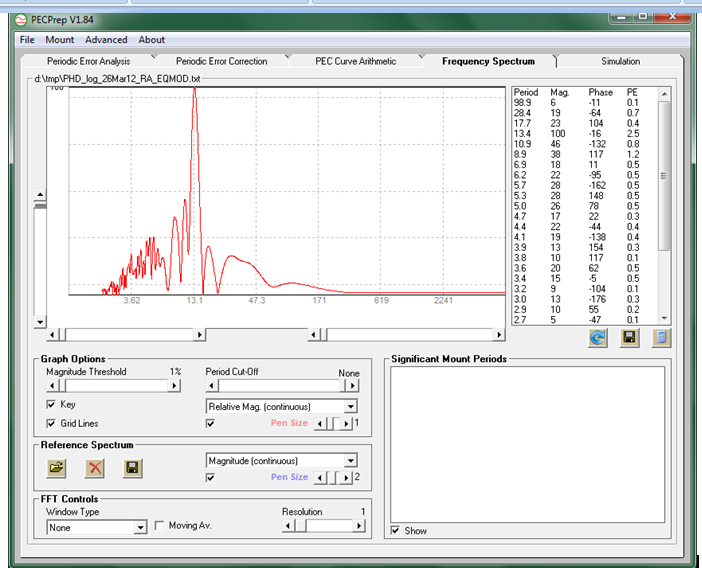Open the Mount menu
This screenshot has width=702, height=568.
[x=60, y=40]
